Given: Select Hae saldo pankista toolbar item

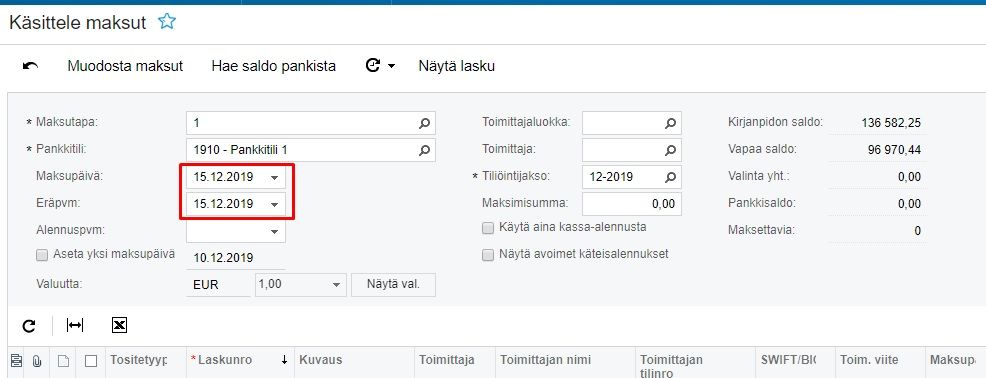Looking at the screenshot, I should [274, 66].
